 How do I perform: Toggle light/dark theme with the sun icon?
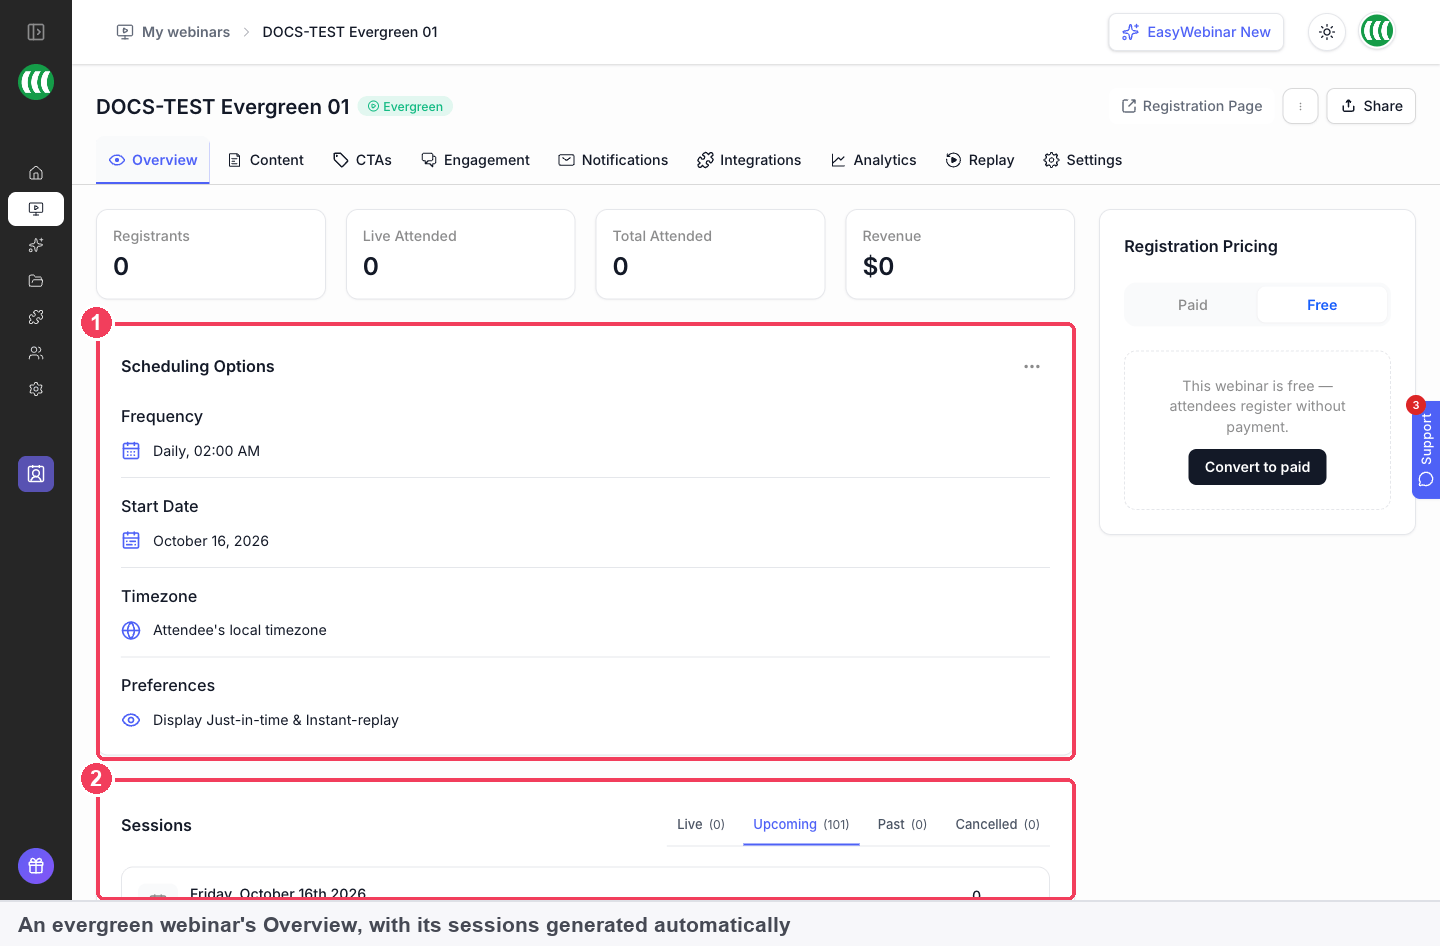pos(1327,32)
